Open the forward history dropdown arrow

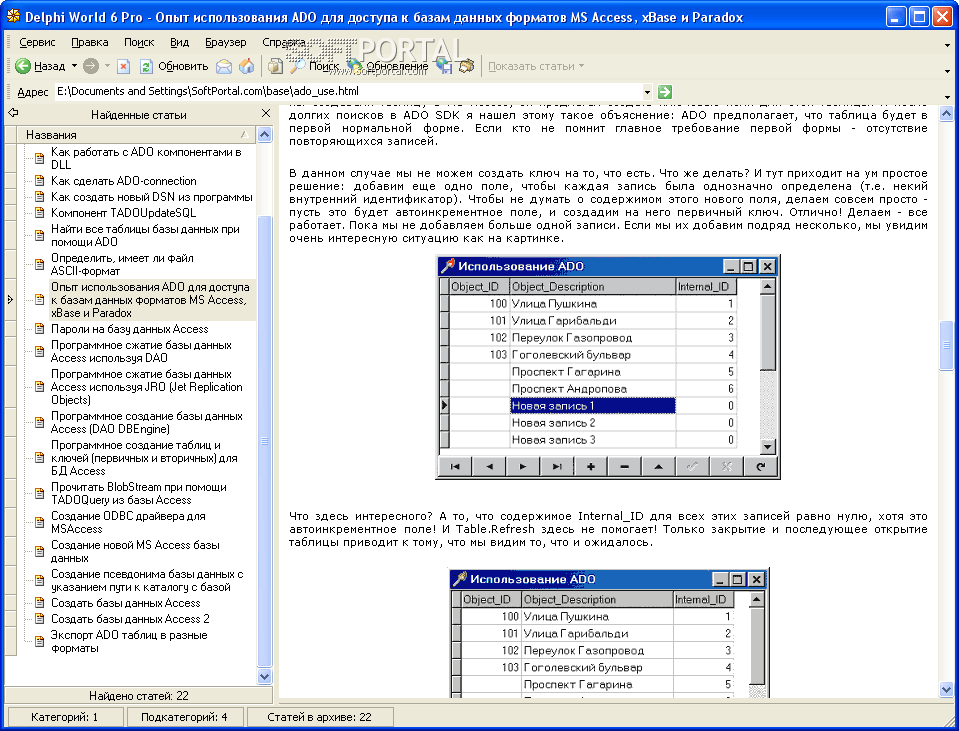pyautogui.click(x=107, y=66)
